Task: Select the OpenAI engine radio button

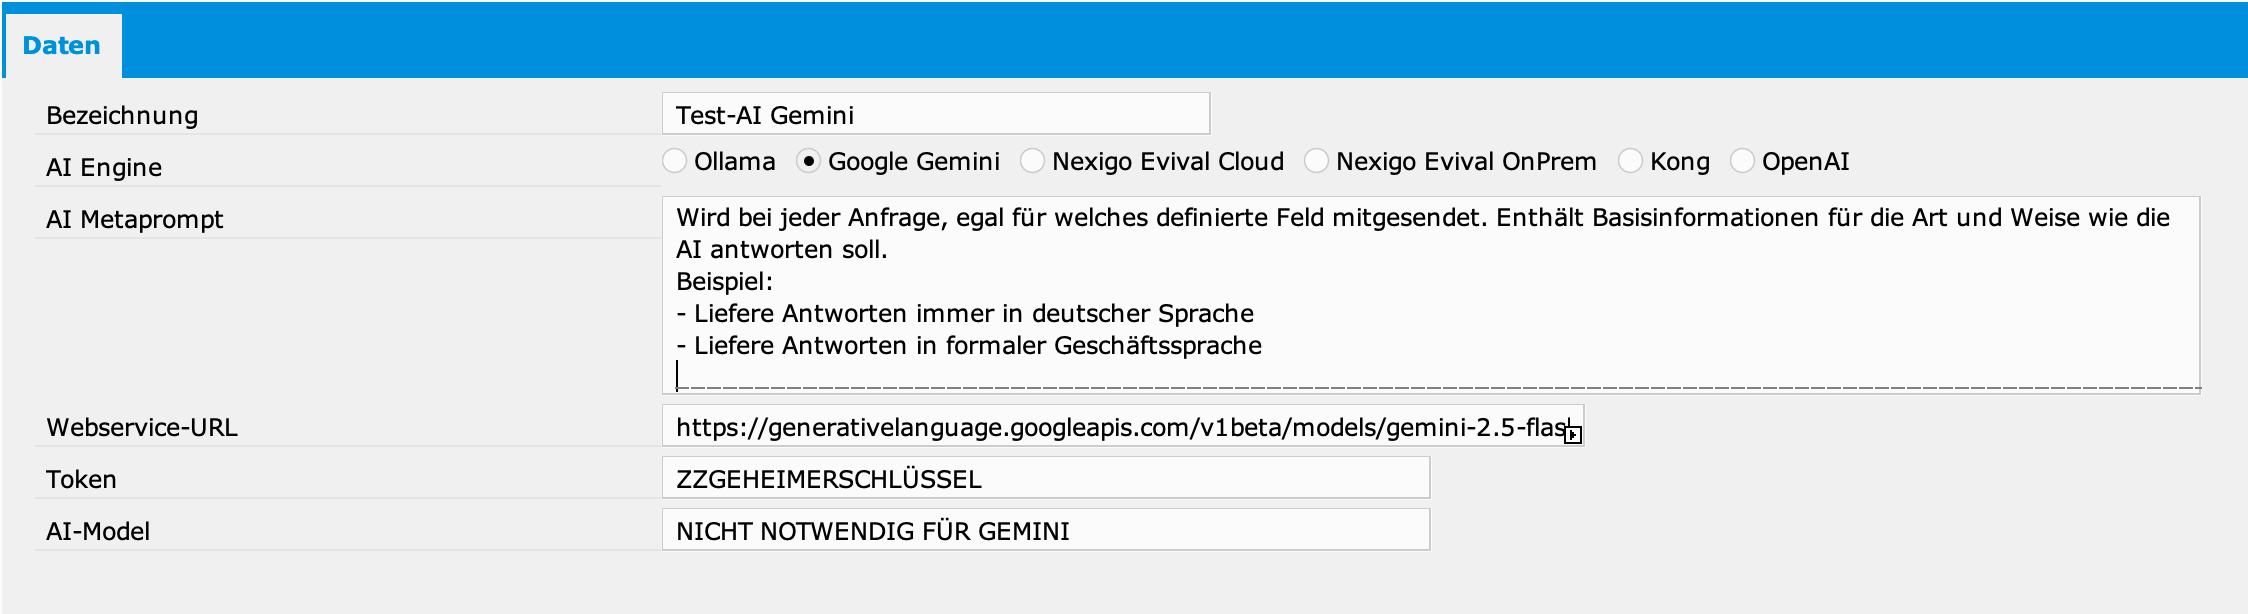Action: pyautogui.click(x=1744, y=160)
